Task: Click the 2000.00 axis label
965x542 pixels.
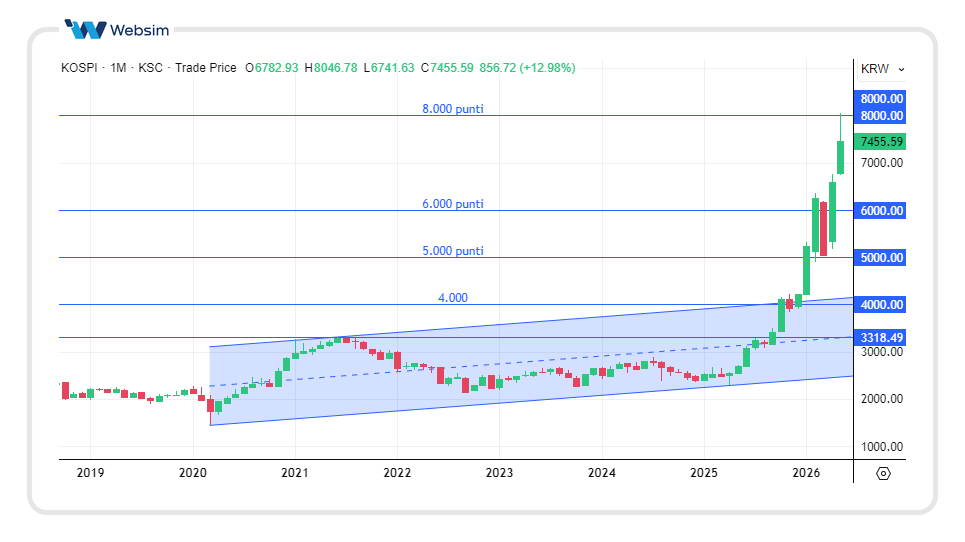Action: click(x=882, y=399)
